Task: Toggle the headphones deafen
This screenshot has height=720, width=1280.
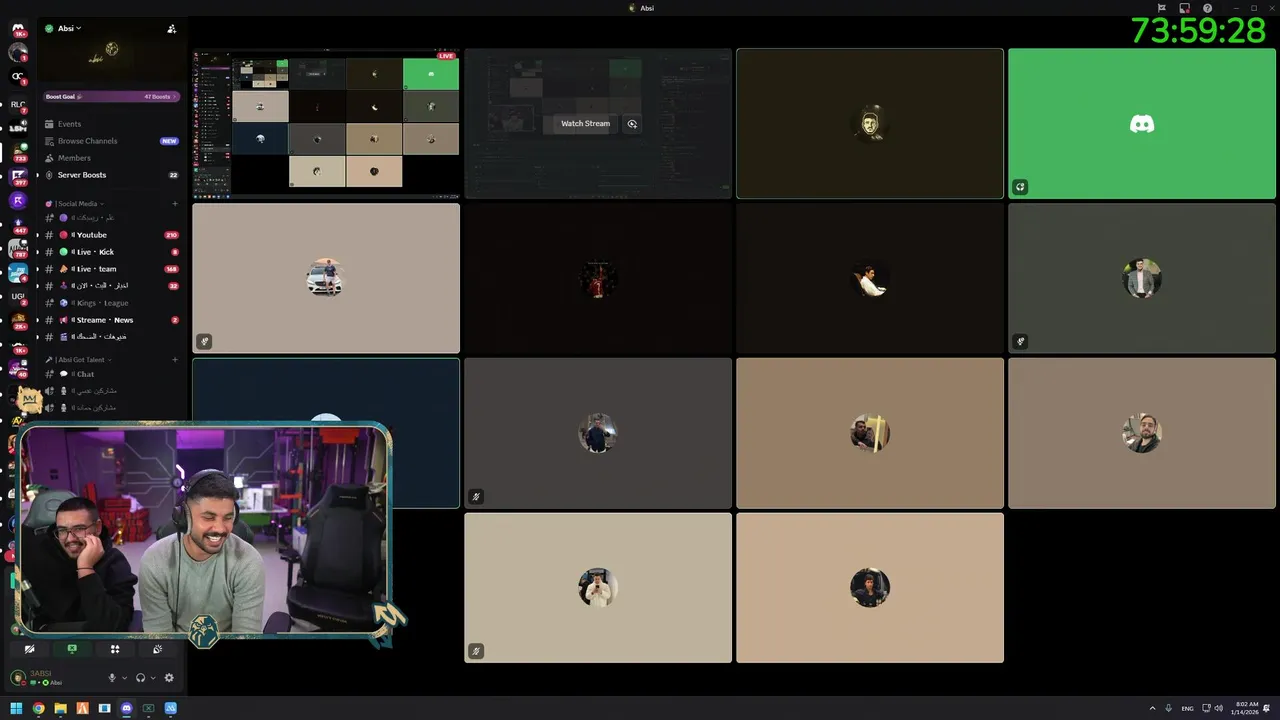Action: coord(141,678)
